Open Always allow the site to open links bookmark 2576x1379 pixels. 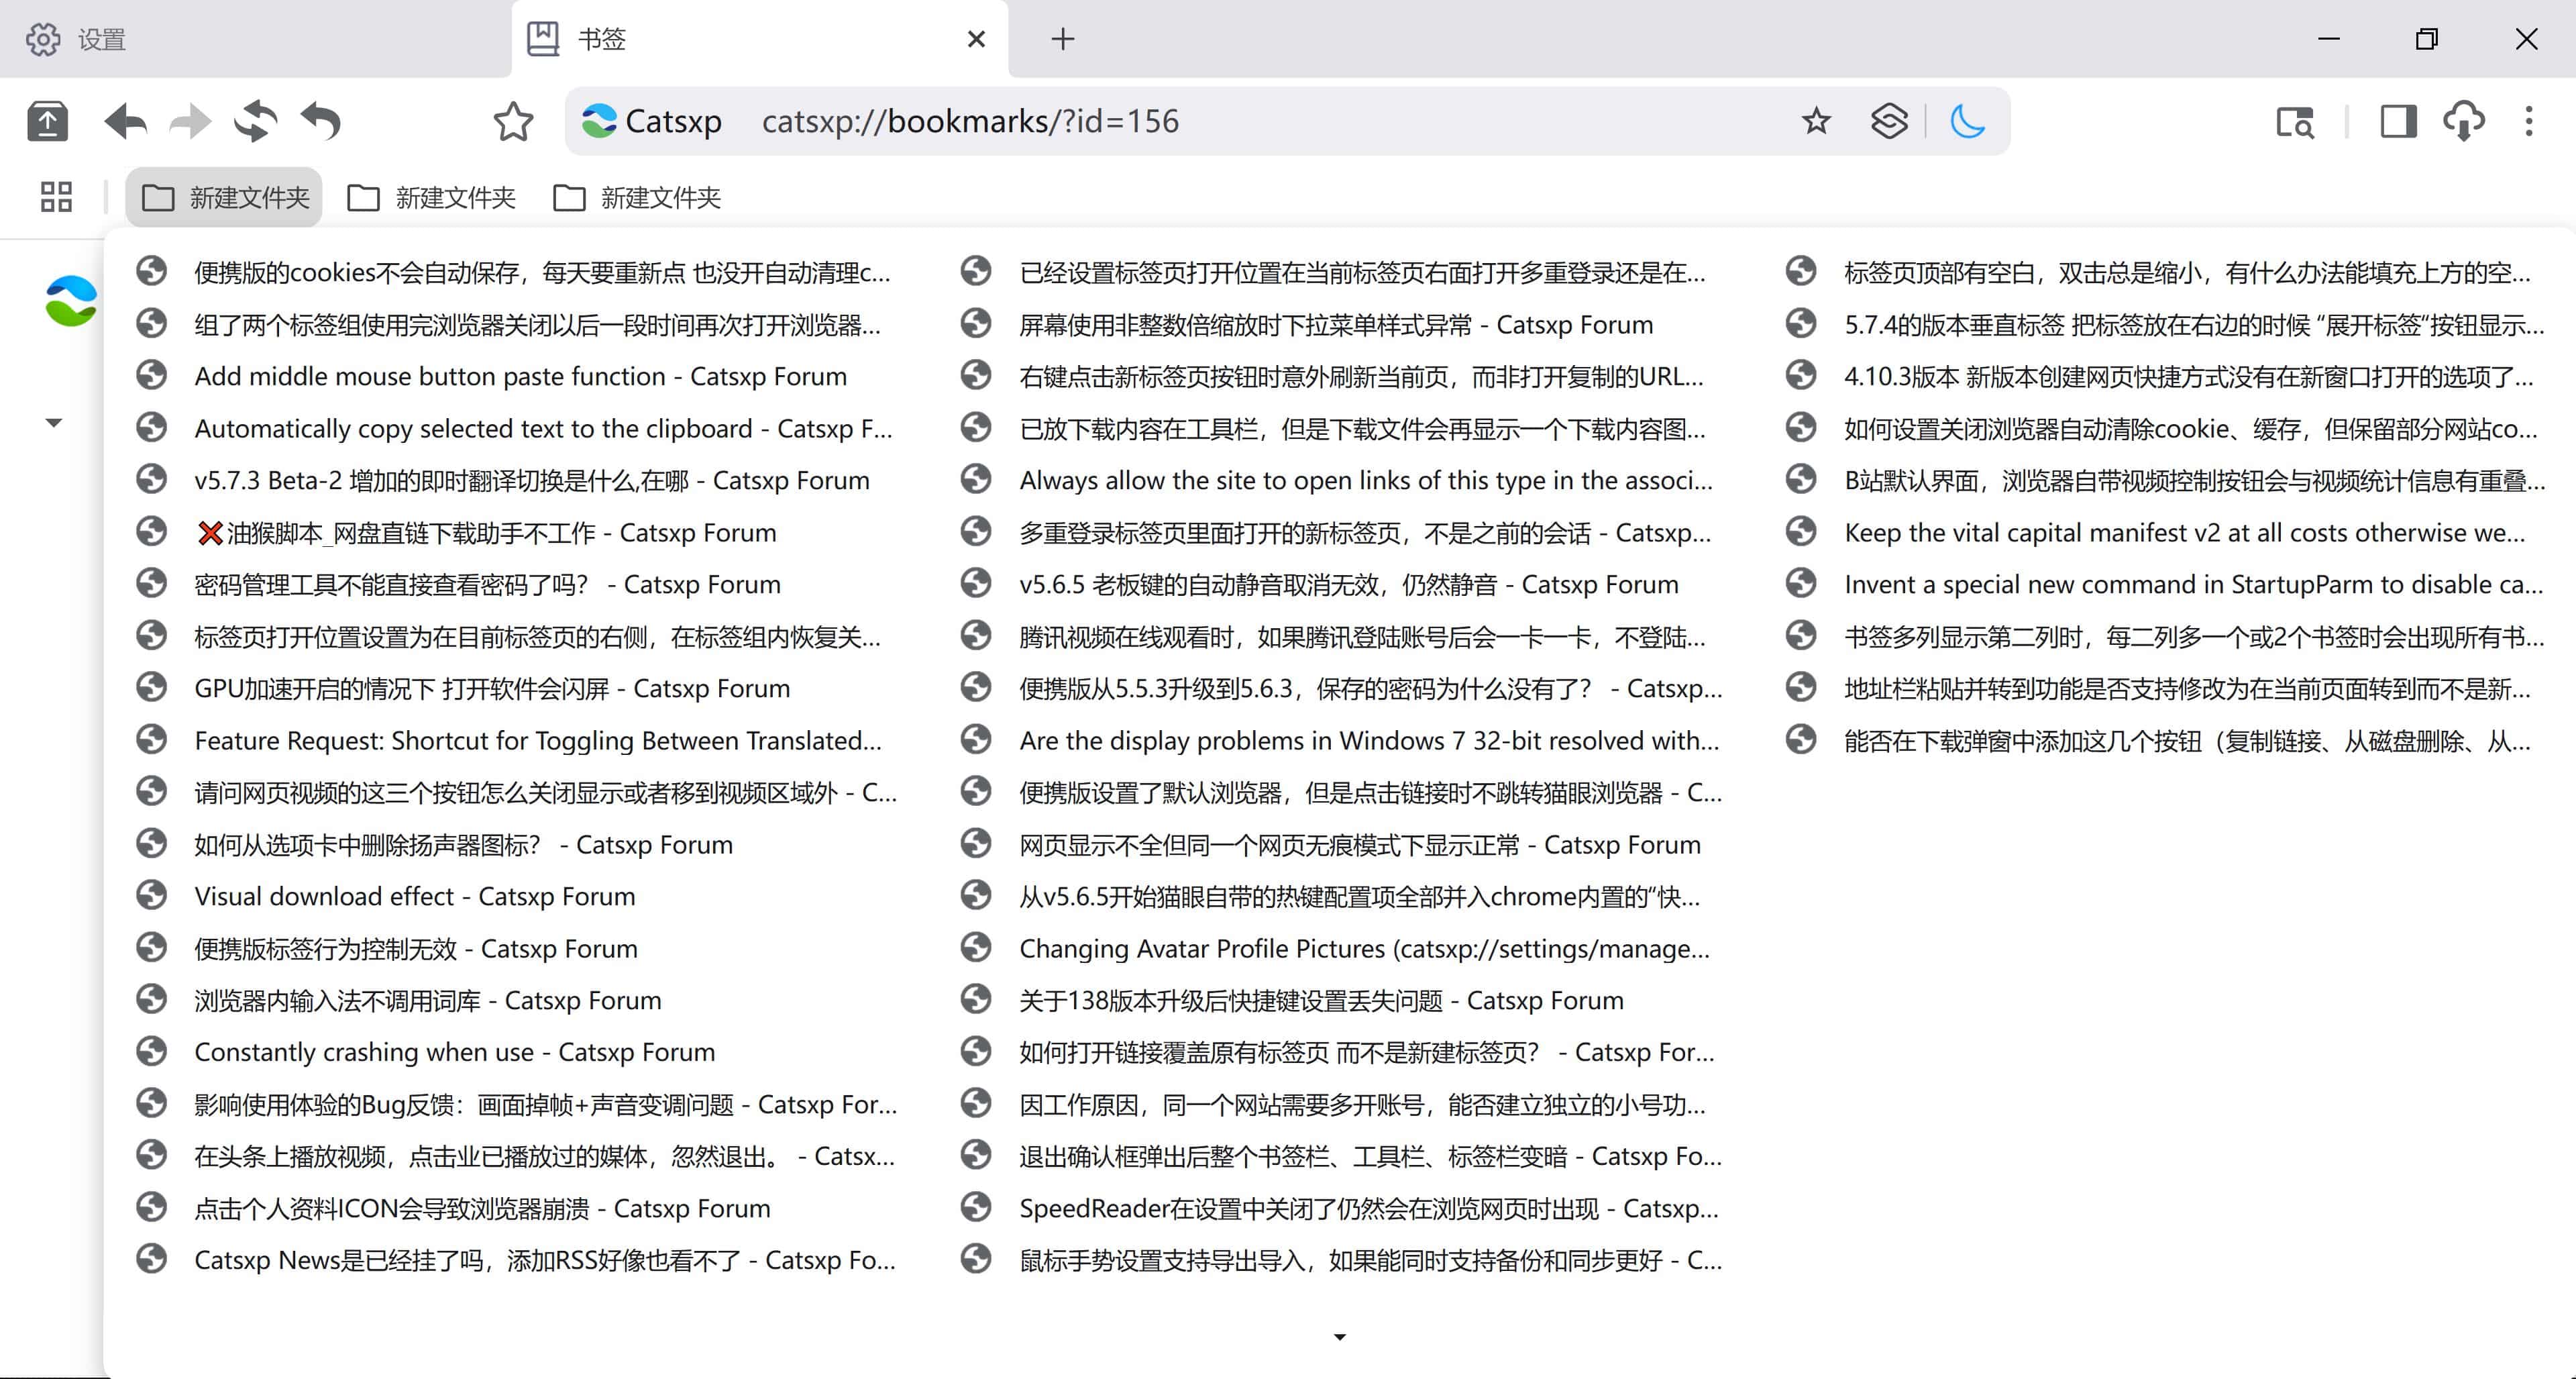click(1340, 481)
